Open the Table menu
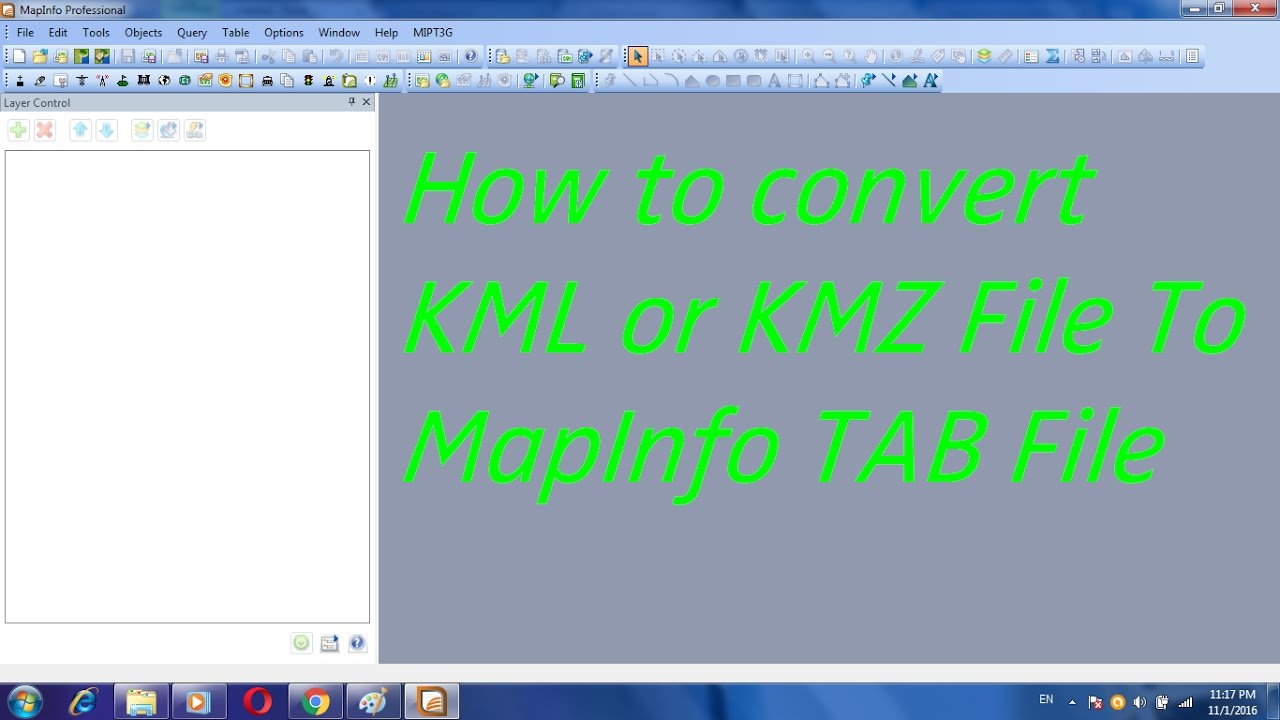 [236, 32]
